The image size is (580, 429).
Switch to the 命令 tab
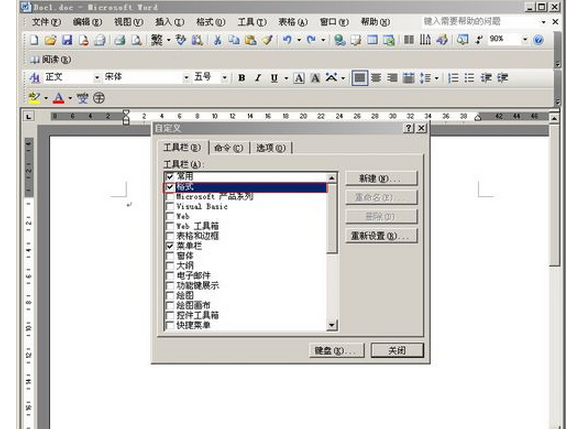(229, 148)
